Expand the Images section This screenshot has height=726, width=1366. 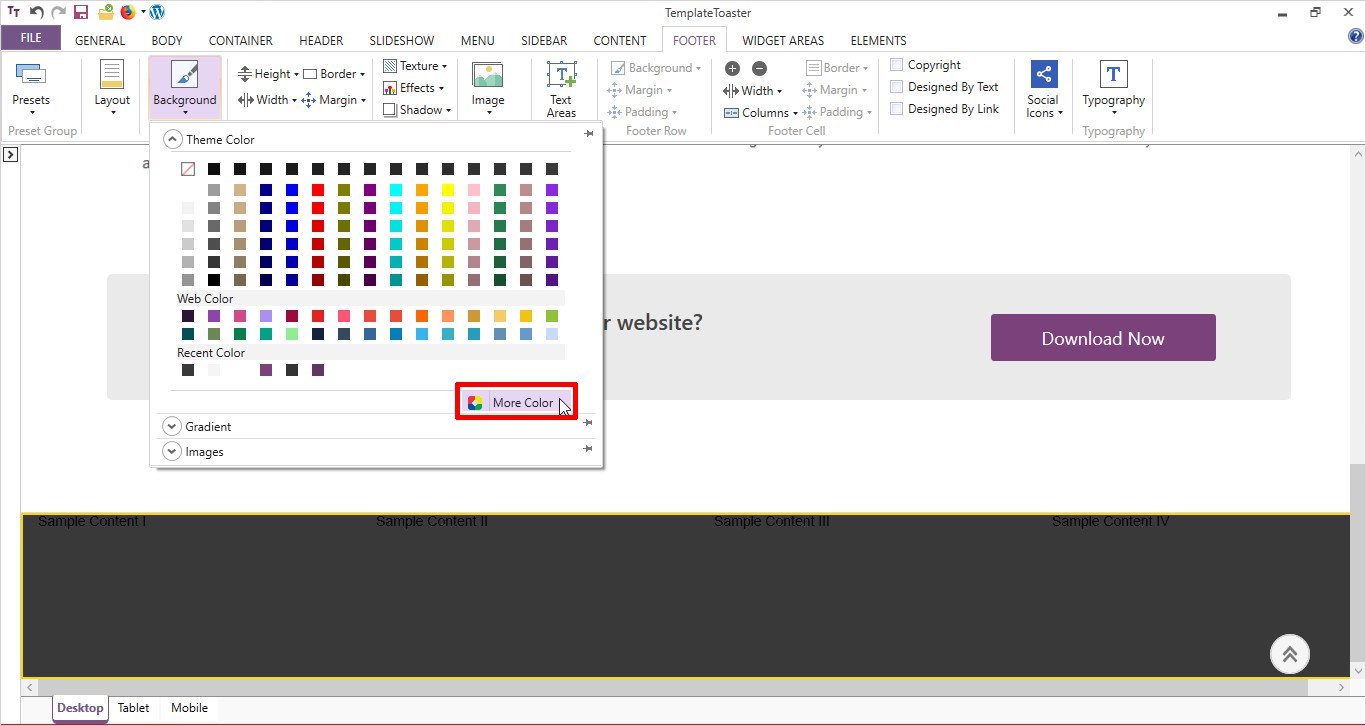172,452
